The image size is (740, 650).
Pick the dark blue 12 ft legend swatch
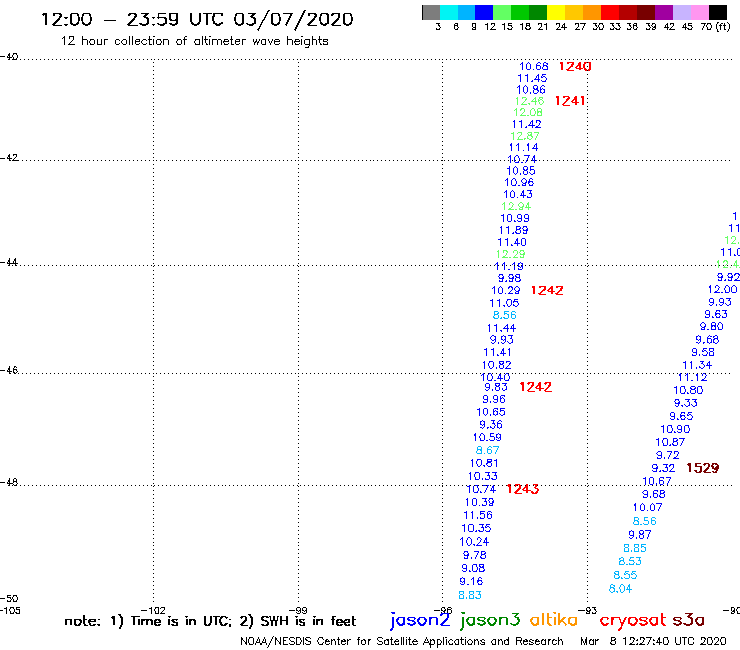[x=484, y=12]
